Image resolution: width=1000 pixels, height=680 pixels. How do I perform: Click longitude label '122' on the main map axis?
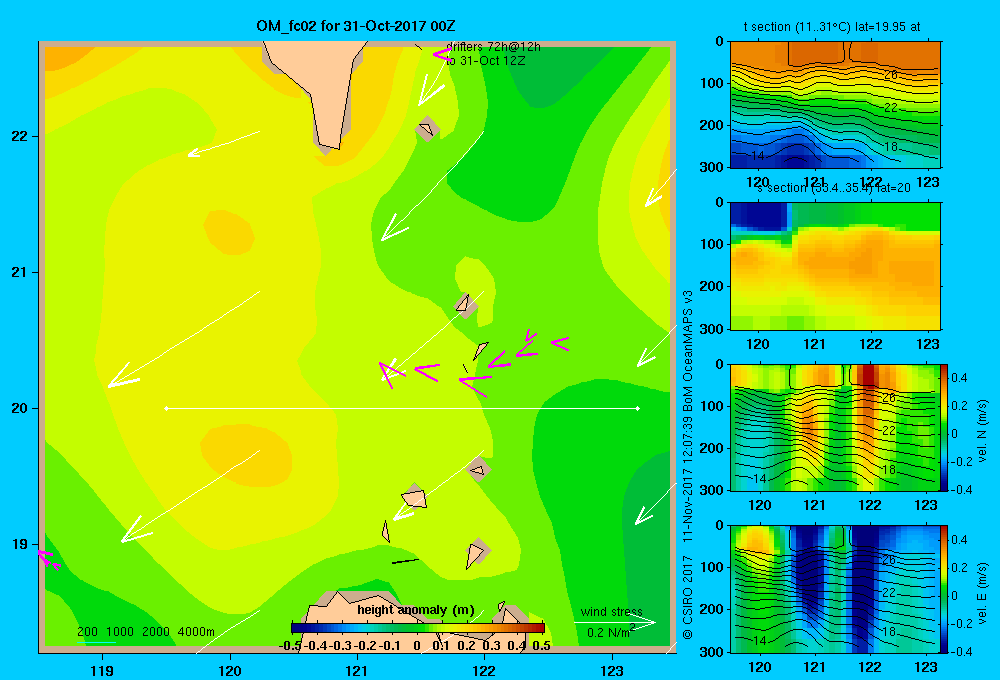484,670
